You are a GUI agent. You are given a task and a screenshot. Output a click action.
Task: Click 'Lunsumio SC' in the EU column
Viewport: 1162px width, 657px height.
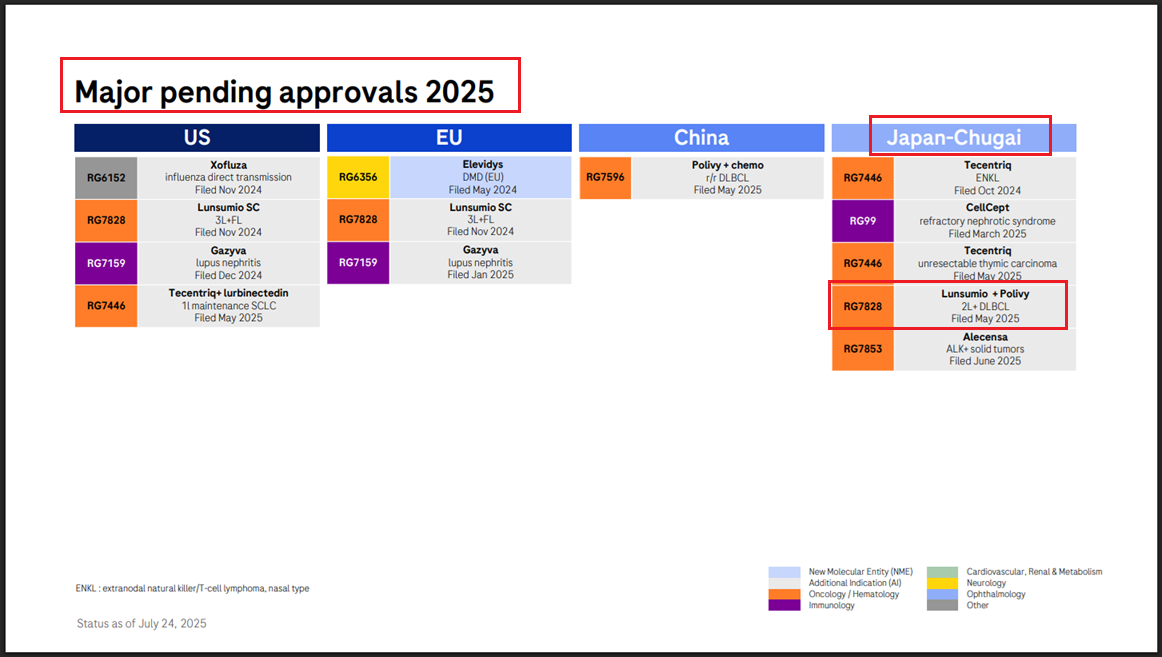(x=480, y=207)
